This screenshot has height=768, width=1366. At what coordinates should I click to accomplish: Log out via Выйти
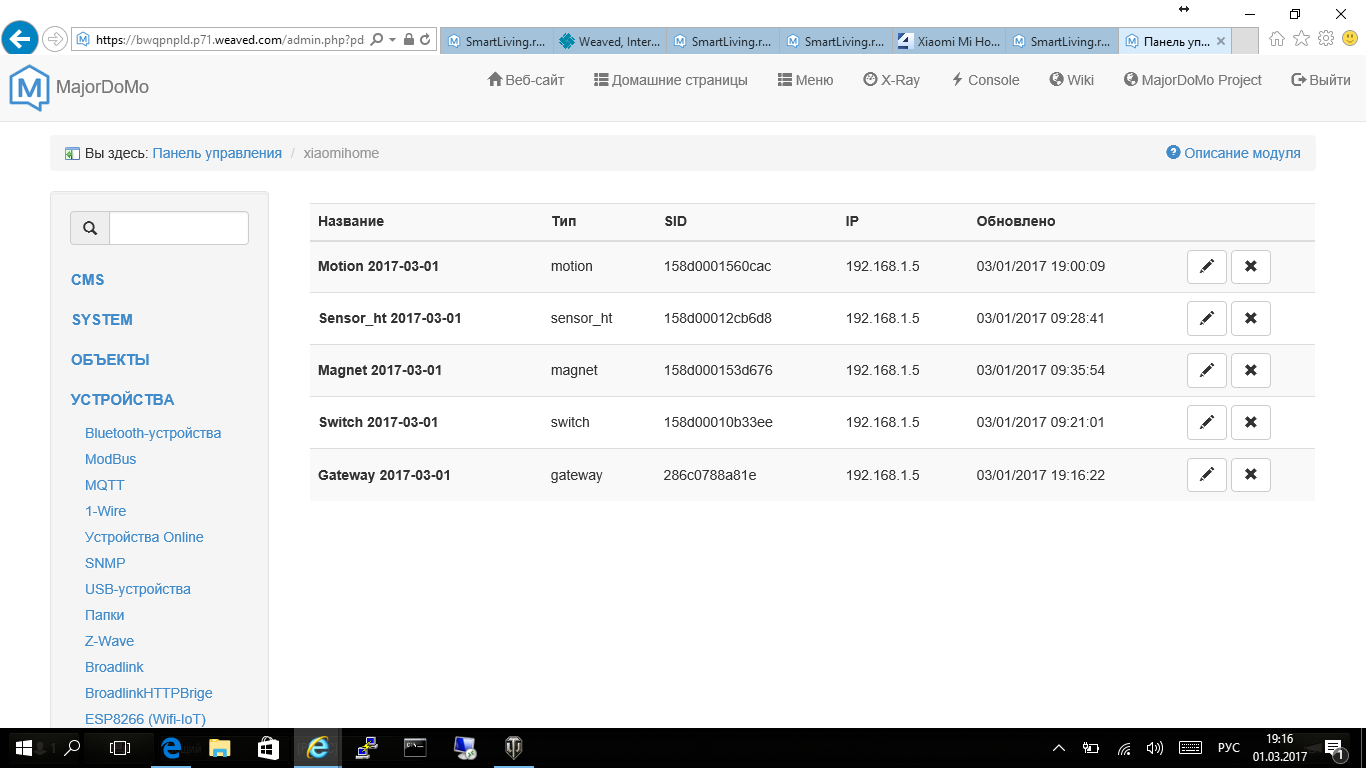click(x=1321, y=80)
